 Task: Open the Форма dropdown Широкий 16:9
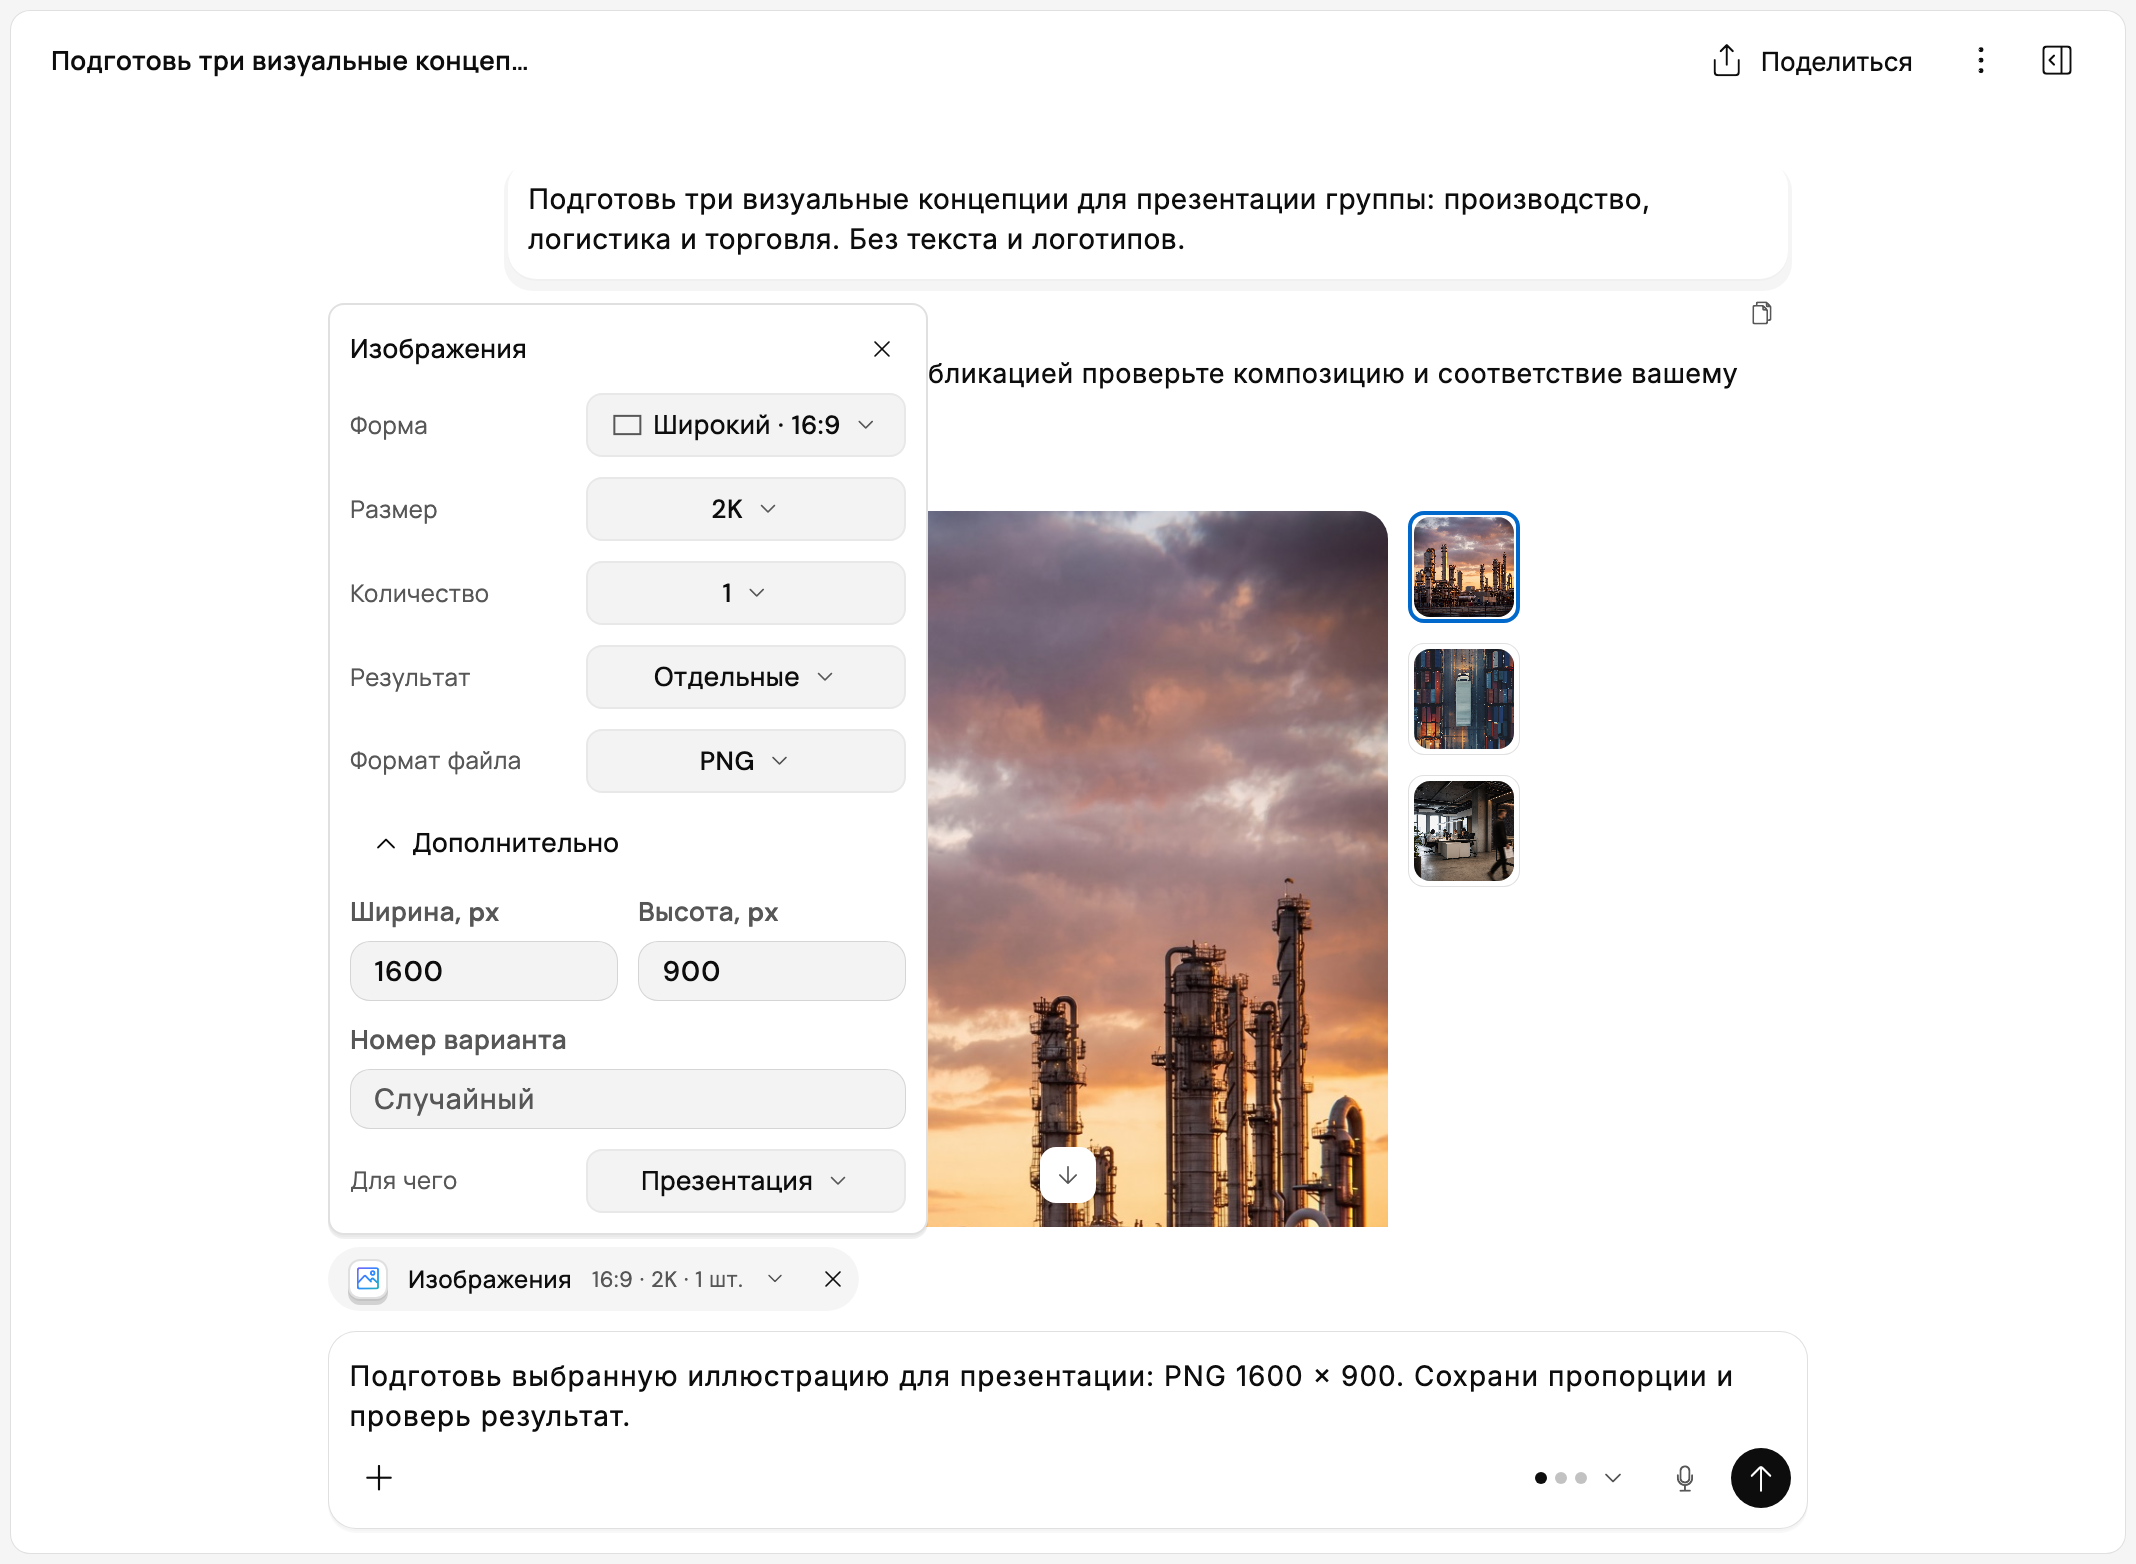coord(745,425)
